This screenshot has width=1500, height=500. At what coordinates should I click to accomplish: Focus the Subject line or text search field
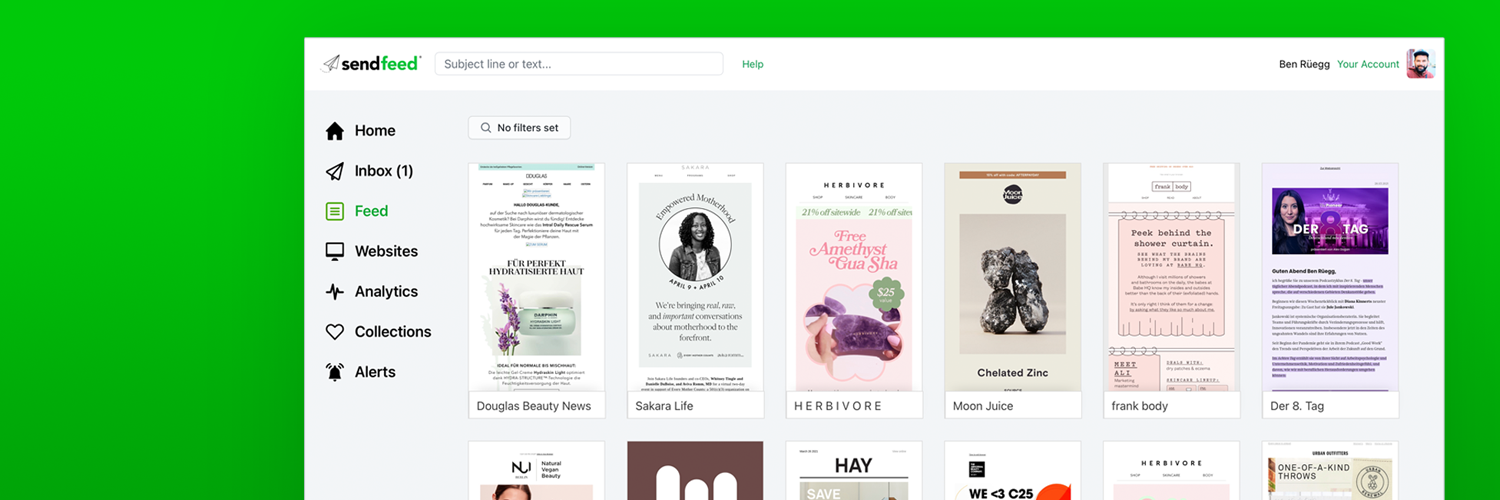579,64
